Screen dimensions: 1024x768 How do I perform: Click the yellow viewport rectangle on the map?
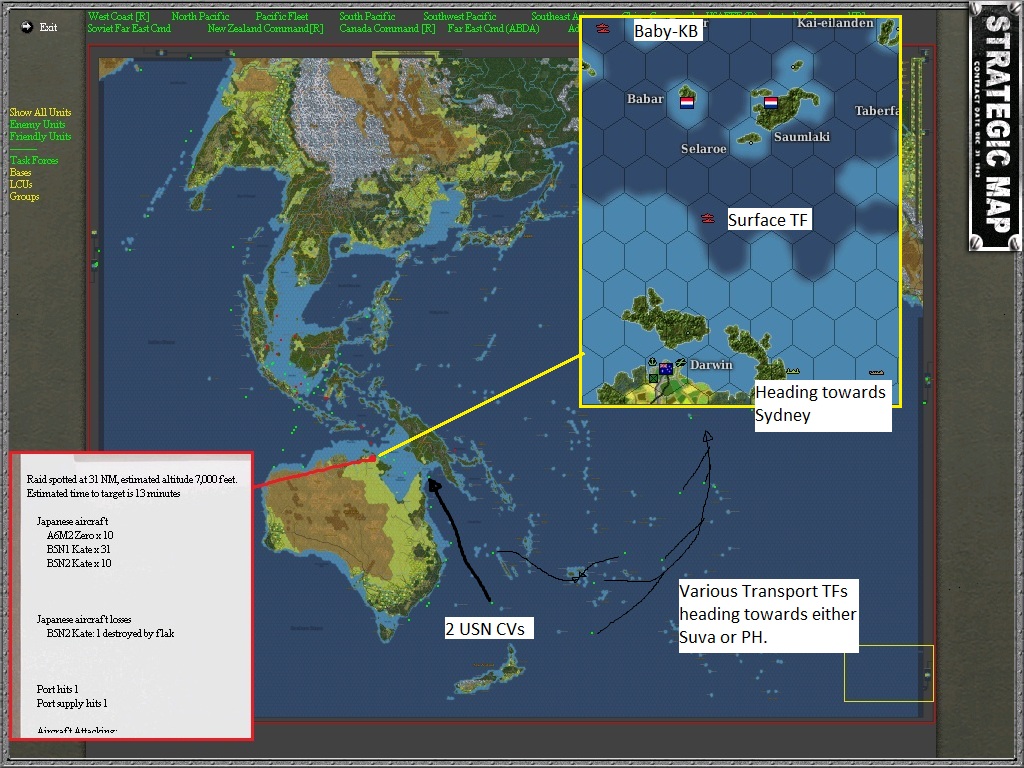888,673
